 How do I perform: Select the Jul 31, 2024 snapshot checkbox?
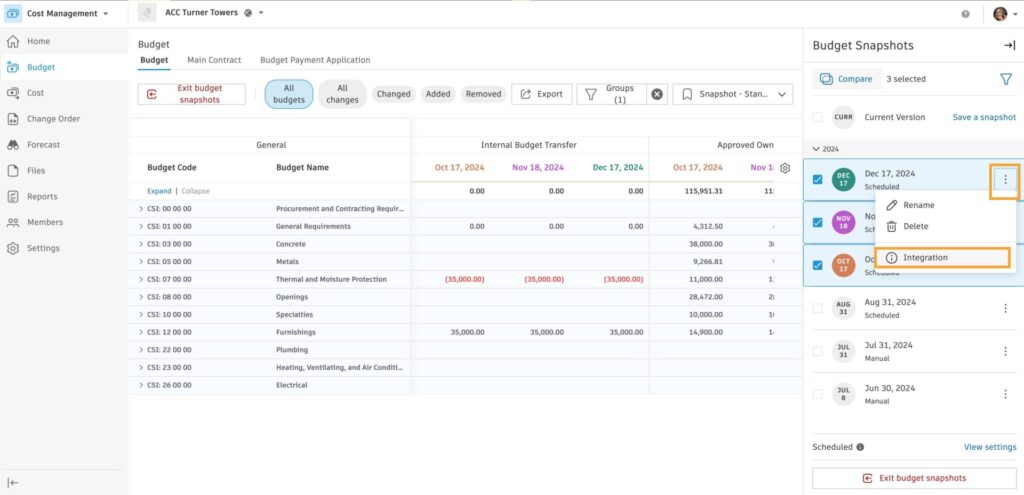coord(818,351)
